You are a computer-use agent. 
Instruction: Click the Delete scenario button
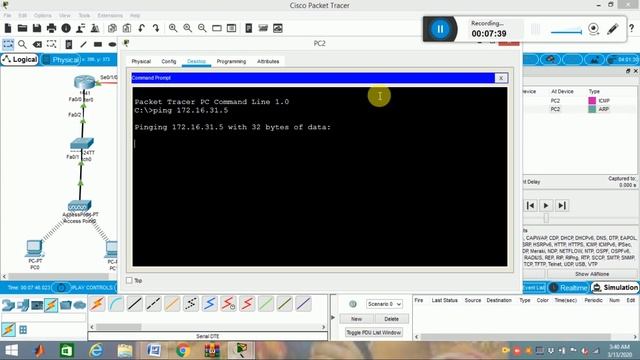(x=391, y=319)
